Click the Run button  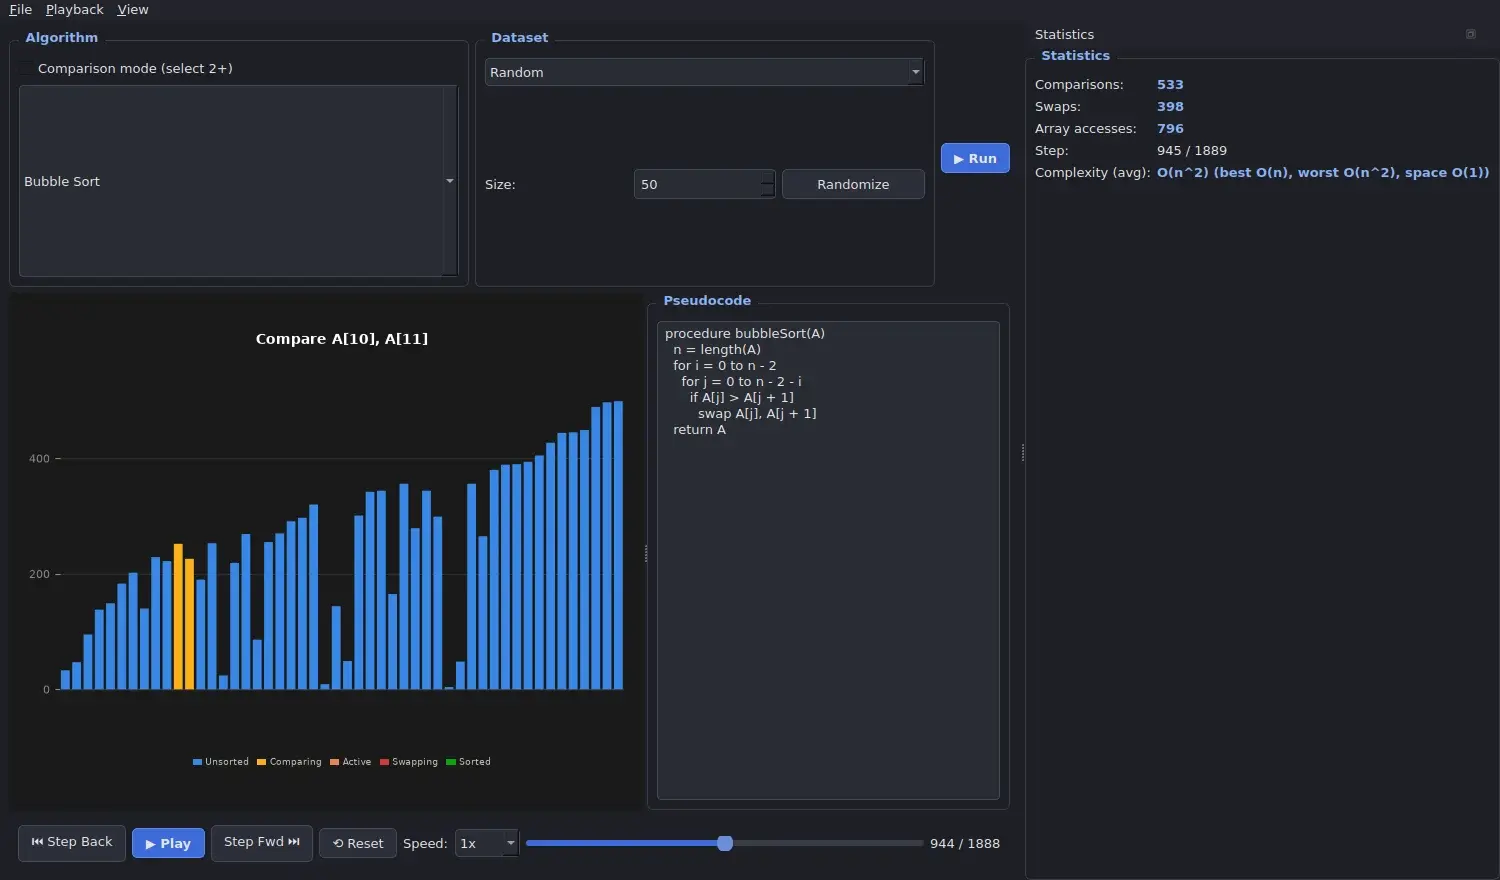(975, 158)
